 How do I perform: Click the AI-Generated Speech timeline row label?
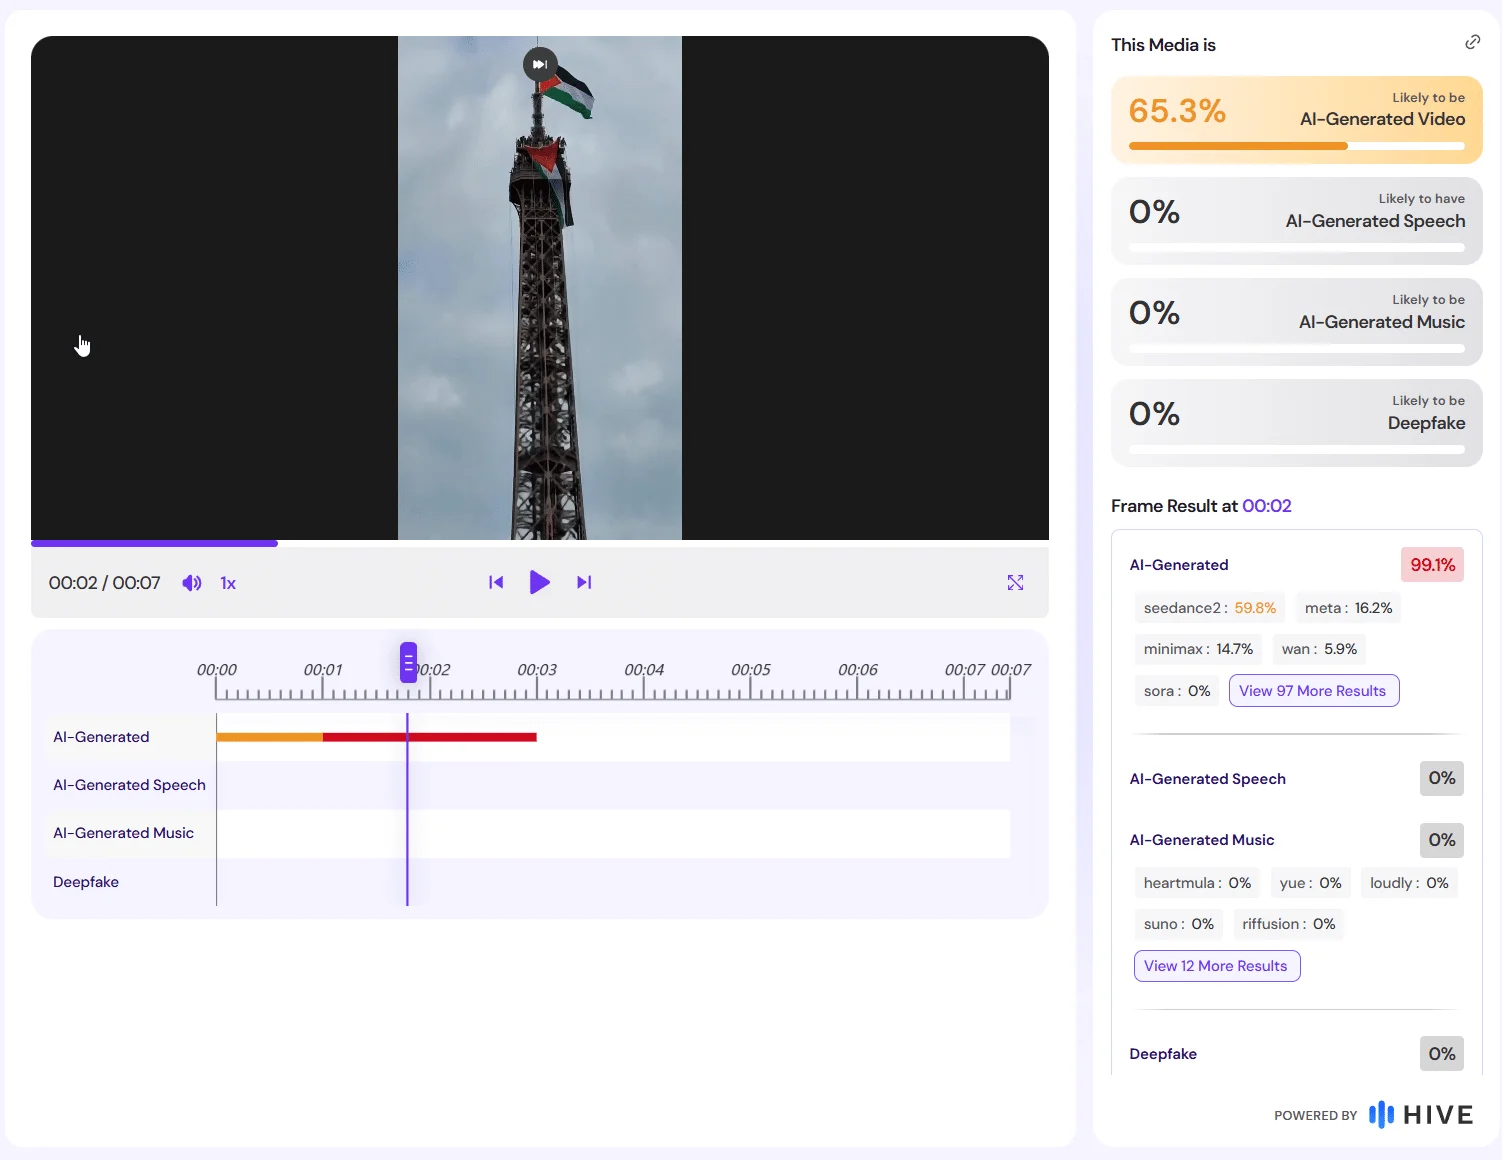tap(129, 785)
